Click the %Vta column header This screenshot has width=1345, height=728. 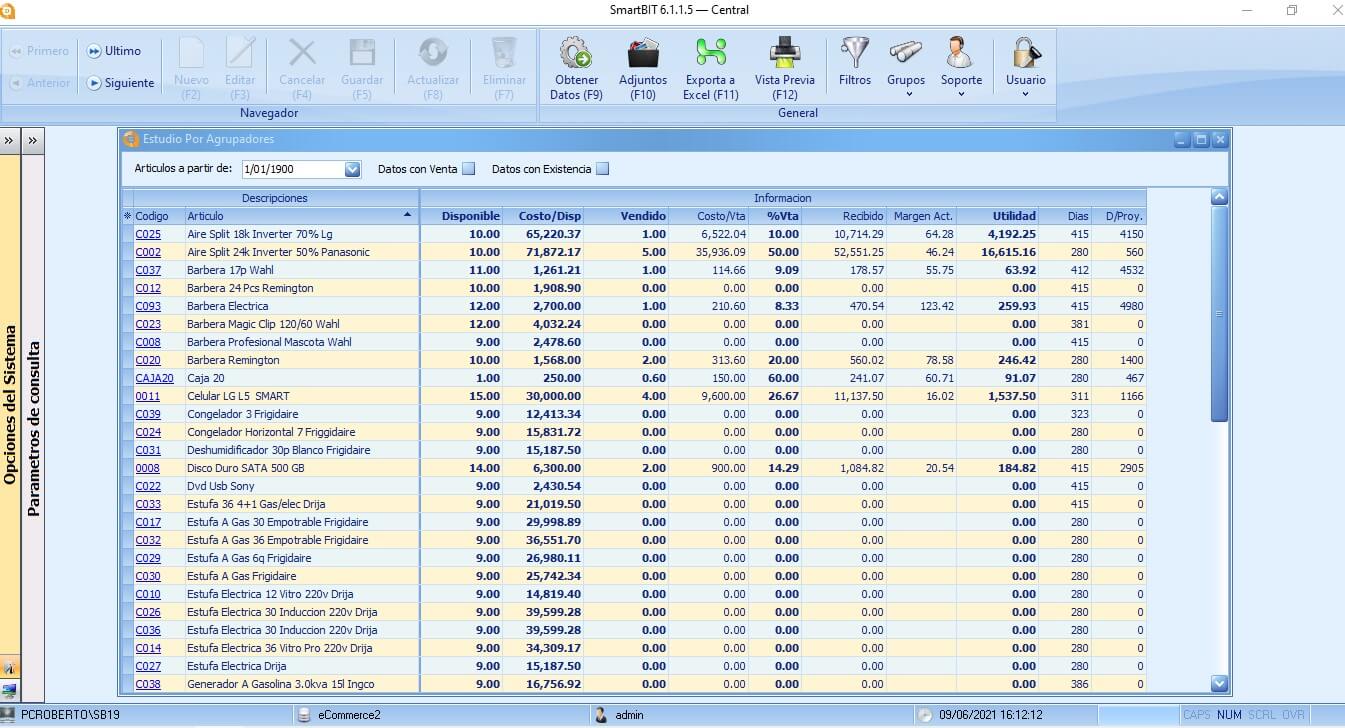pyautogui.click(x=775, y=216)
